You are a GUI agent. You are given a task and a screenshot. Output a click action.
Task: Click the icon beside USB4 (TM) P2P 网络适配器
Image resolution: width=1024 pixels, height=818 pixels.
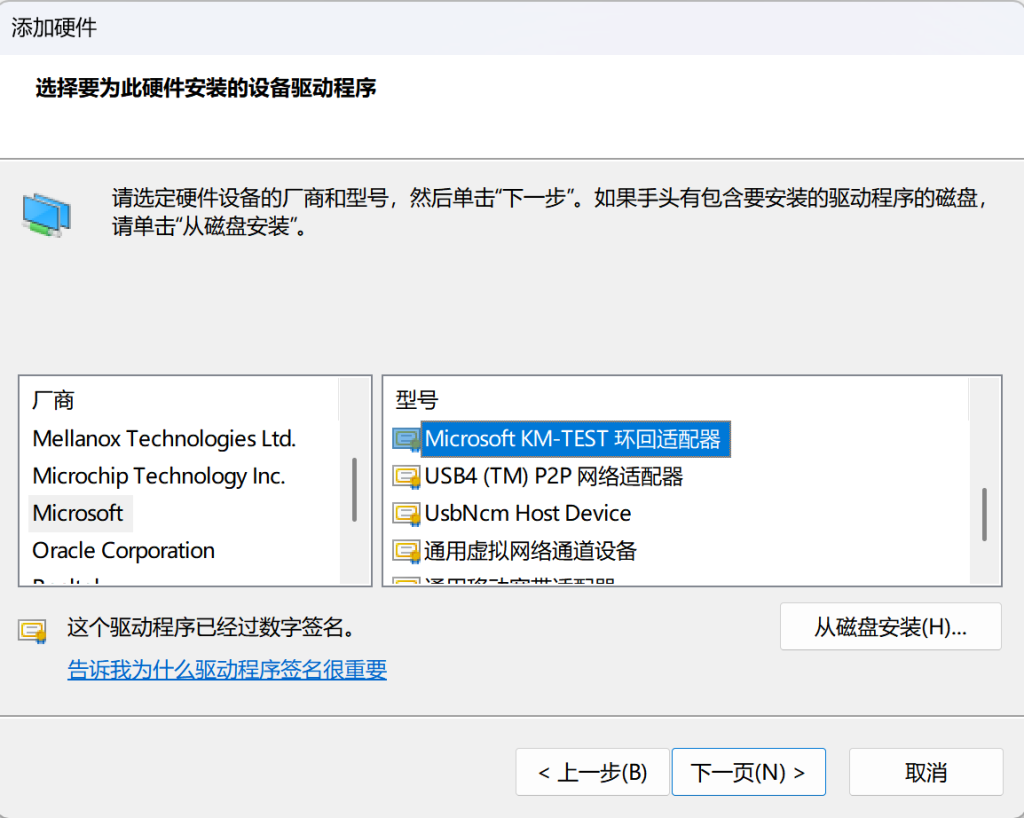tap(406, 477)
